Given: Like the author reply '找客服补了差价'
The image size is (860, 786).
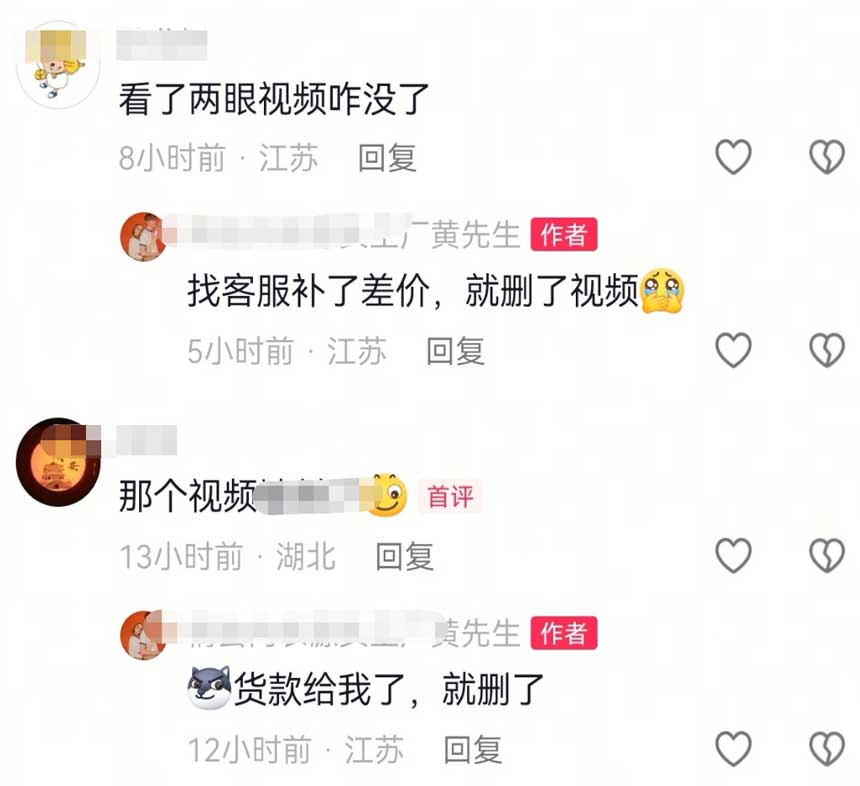Looking at the screenshot, I should click(733, 350).
